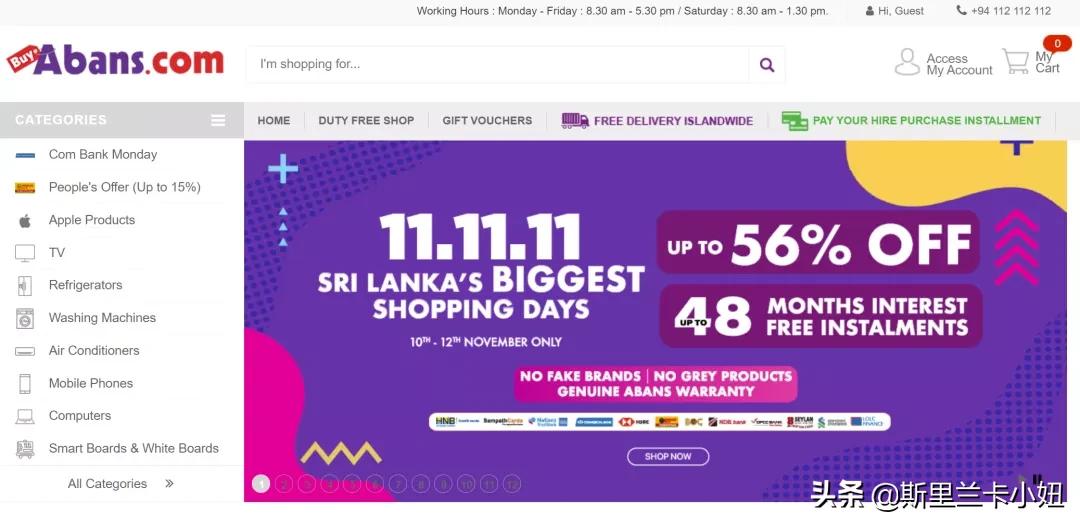
Task: Click the Mobile Phones category icon
Action: pyautogui.click(x=25, y=384)
